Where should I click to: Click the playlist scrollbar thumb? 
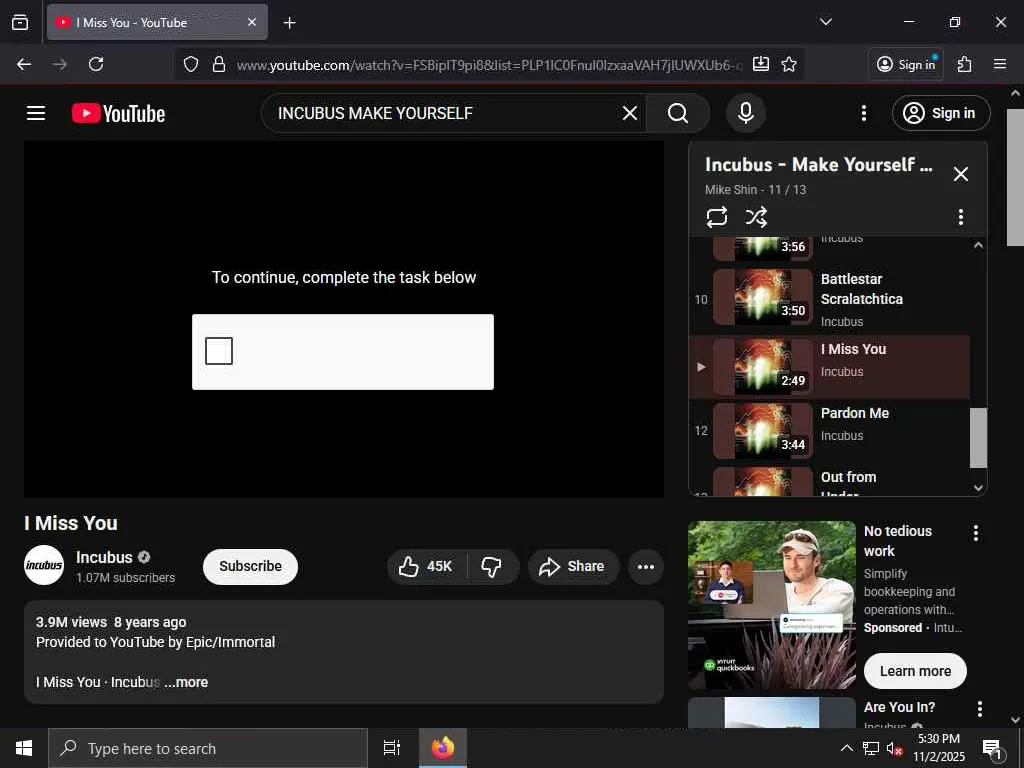click(978, 438)
